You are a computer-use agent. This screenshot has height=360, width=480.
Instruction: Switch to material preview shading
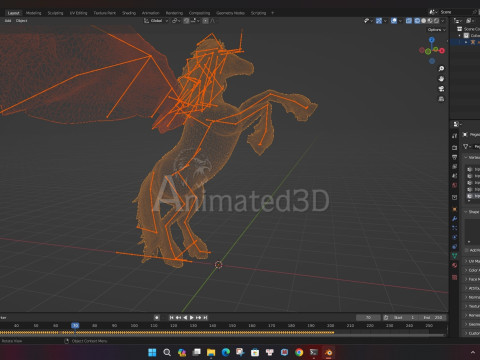point(430,21)
